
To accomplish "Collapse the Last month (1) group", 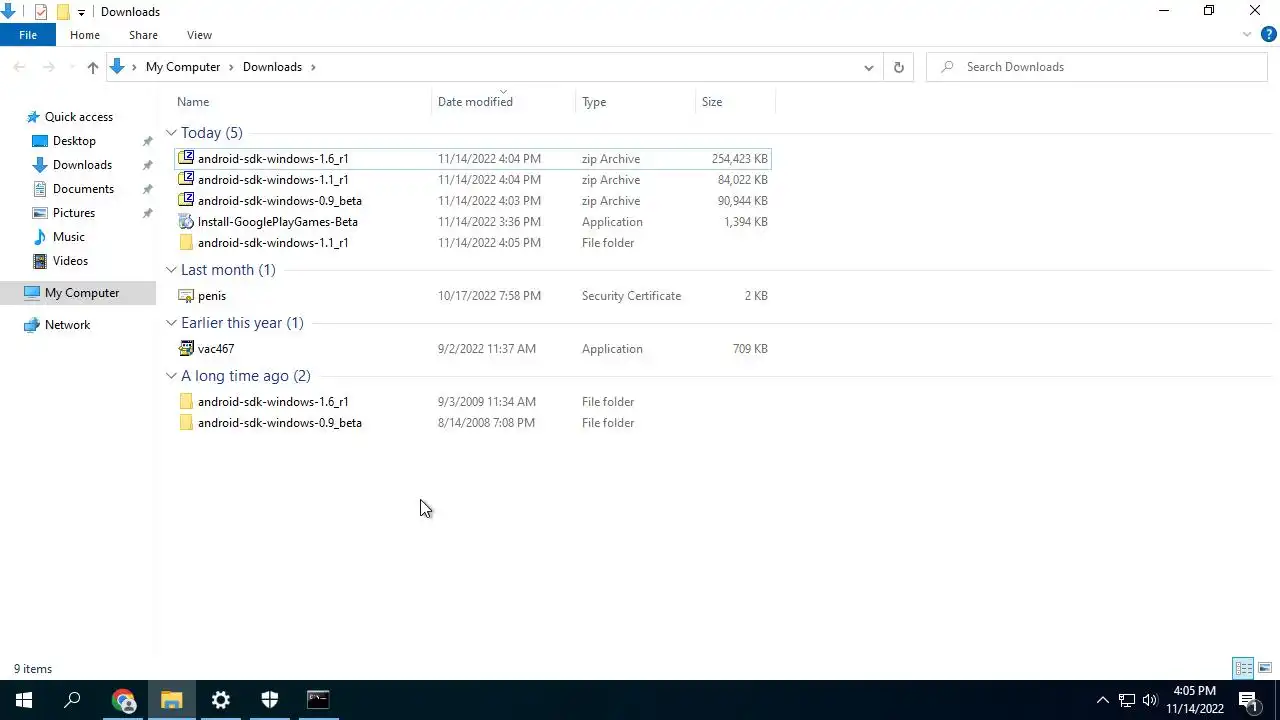I will click(x=171, y=270).
